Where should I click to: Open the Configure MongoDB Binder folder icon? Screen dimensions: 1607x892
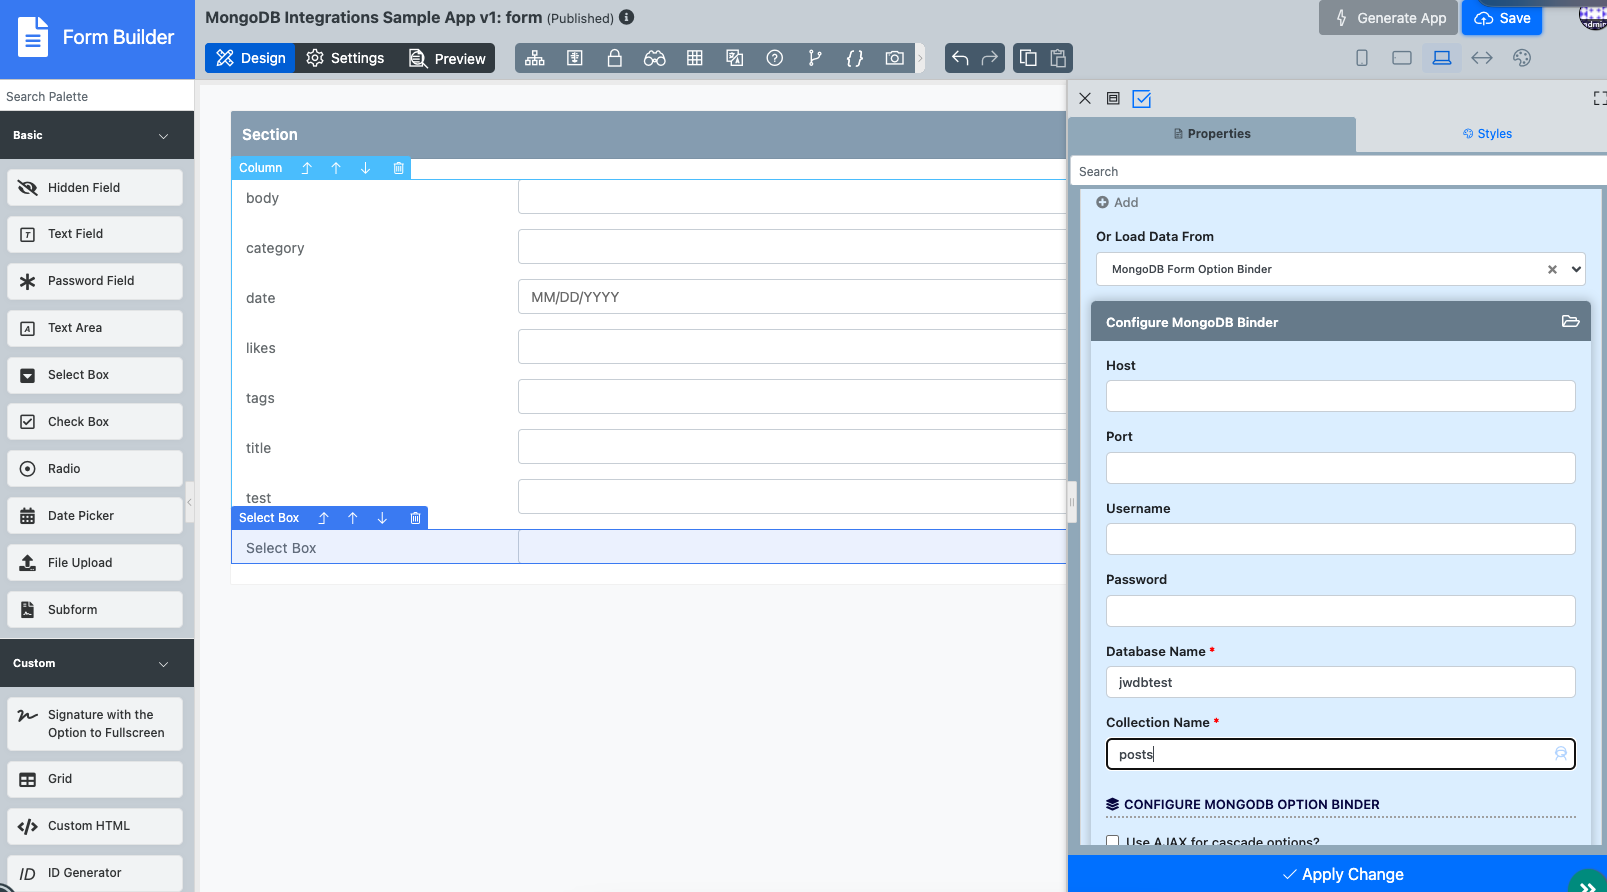(x=1570, y=322)
